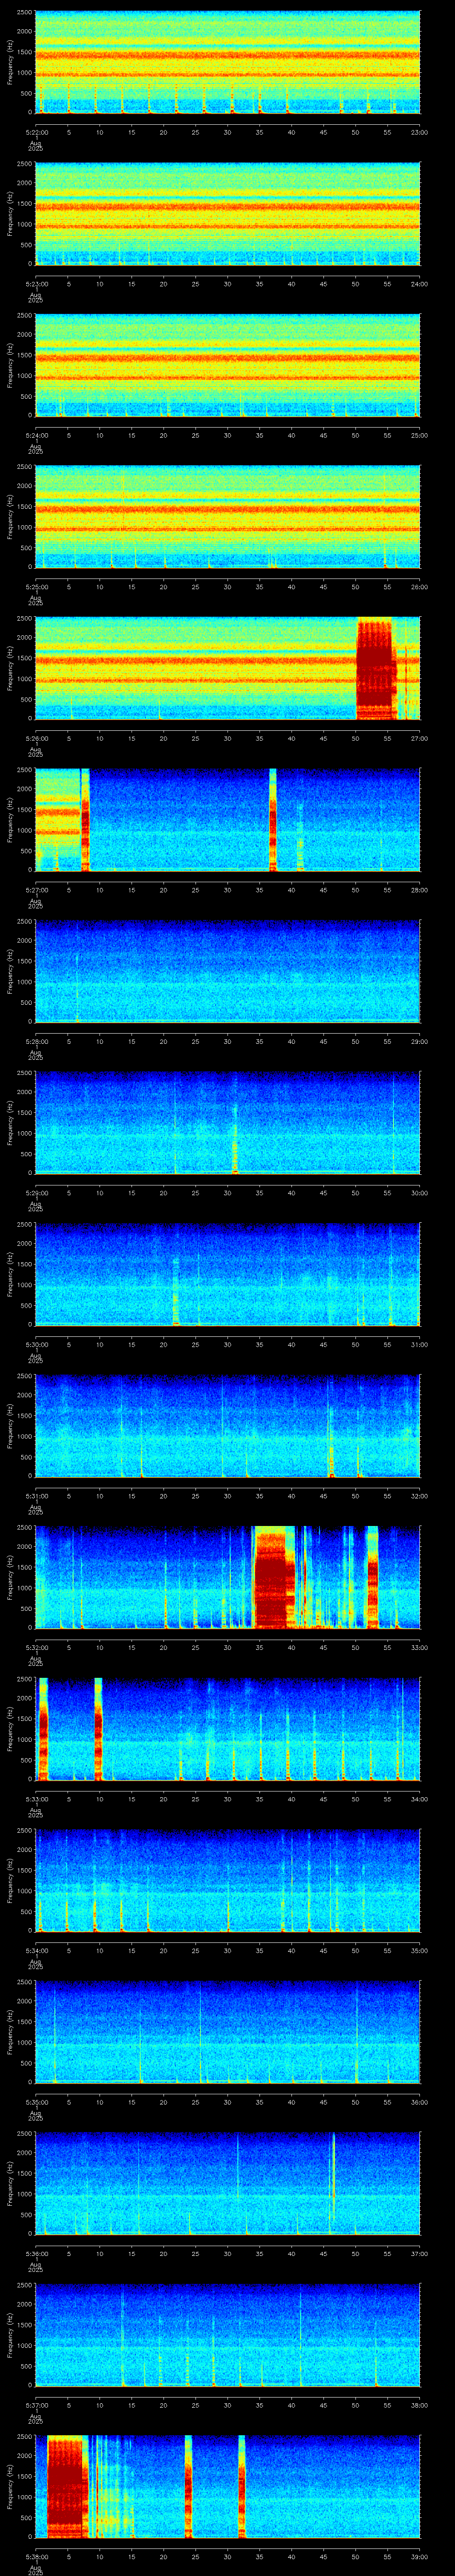Click the '23:00' end label of first axis
The height and width of the screenshot is (2576, 455).
[x=419, y=132]
